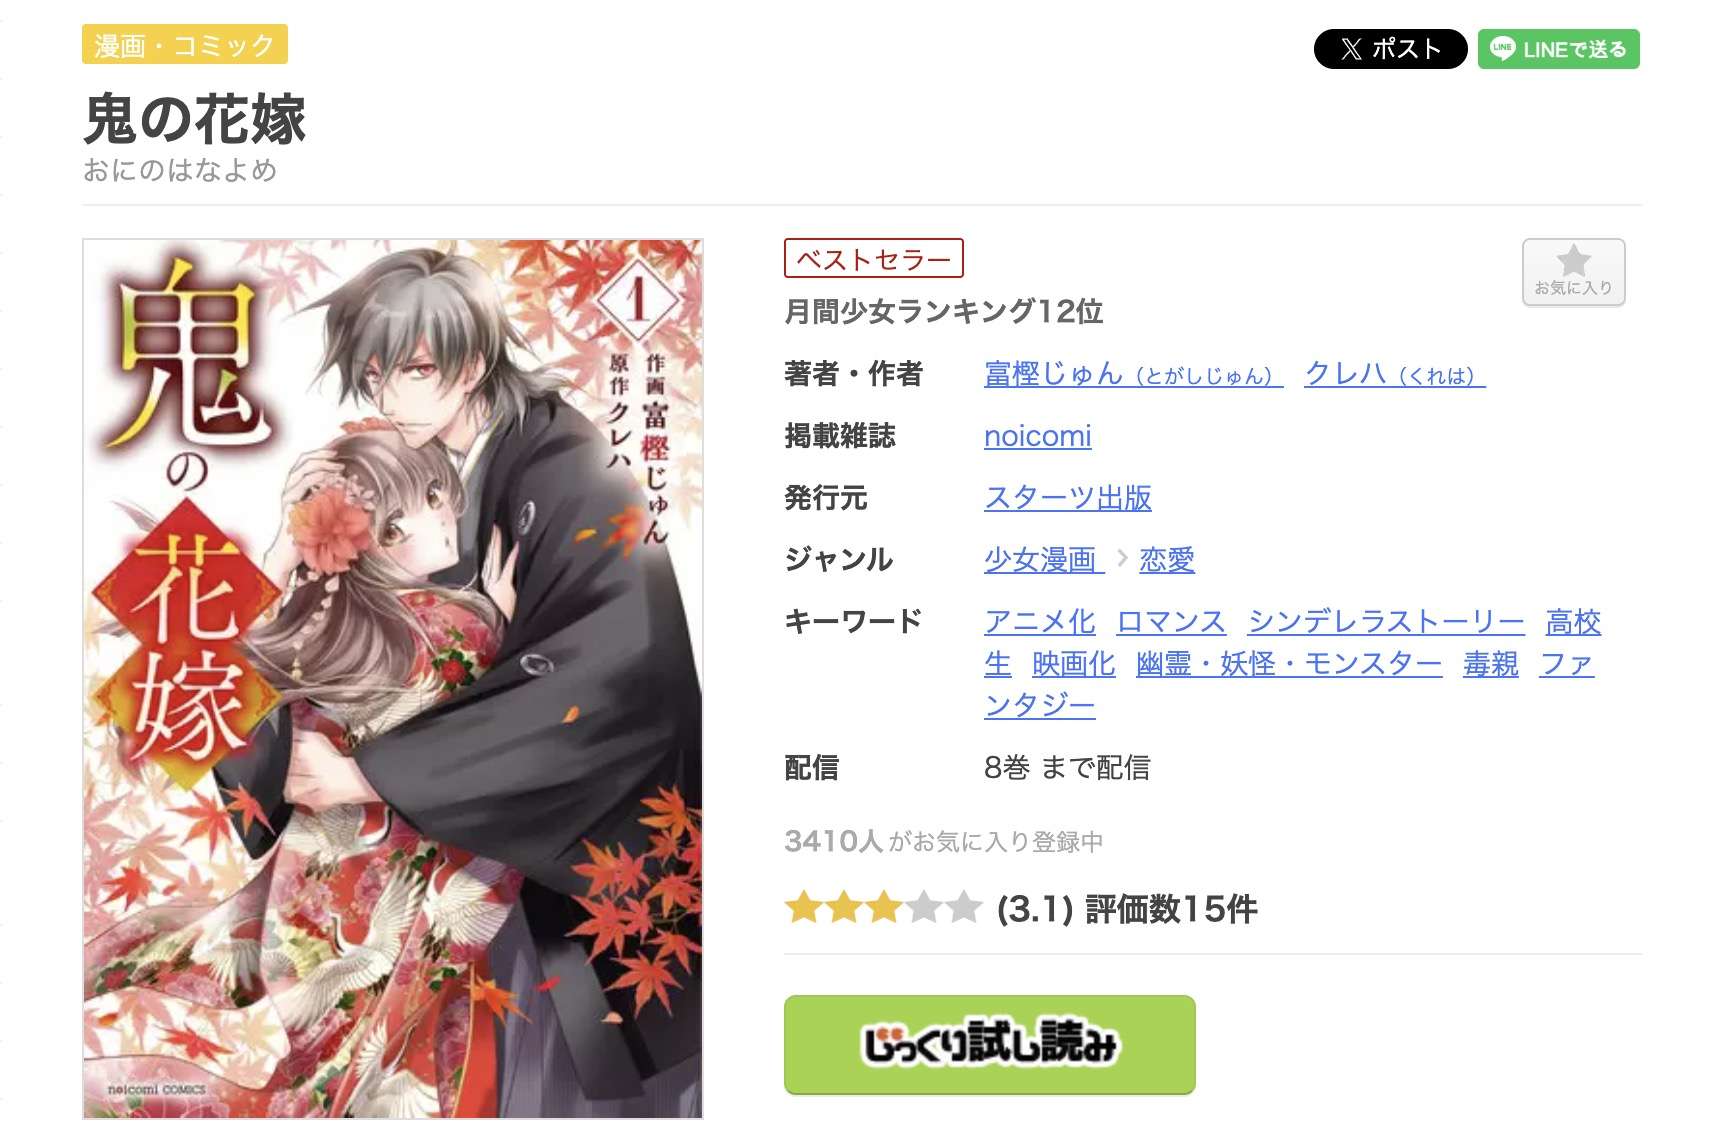Click the X post share button
Viewport: 1730px width, 1146px height.
(x=1389, y=49)
